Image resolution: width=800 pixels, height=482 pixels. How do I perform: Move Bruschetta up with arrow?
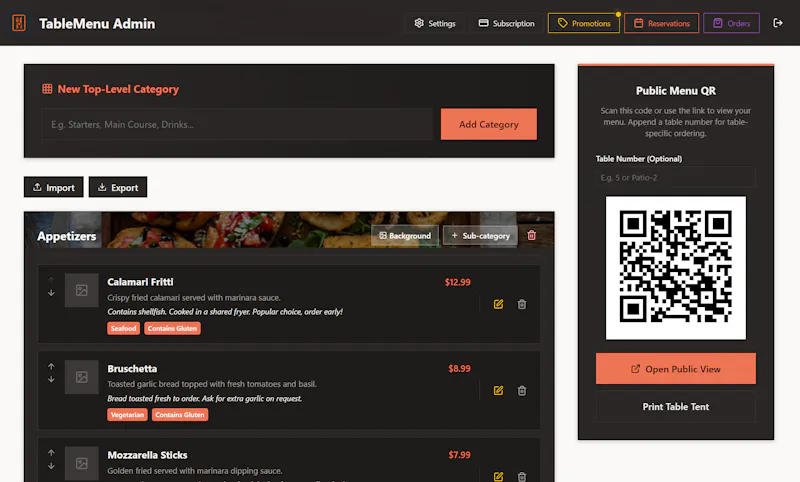pyautogui.click(x=51, y=366)
